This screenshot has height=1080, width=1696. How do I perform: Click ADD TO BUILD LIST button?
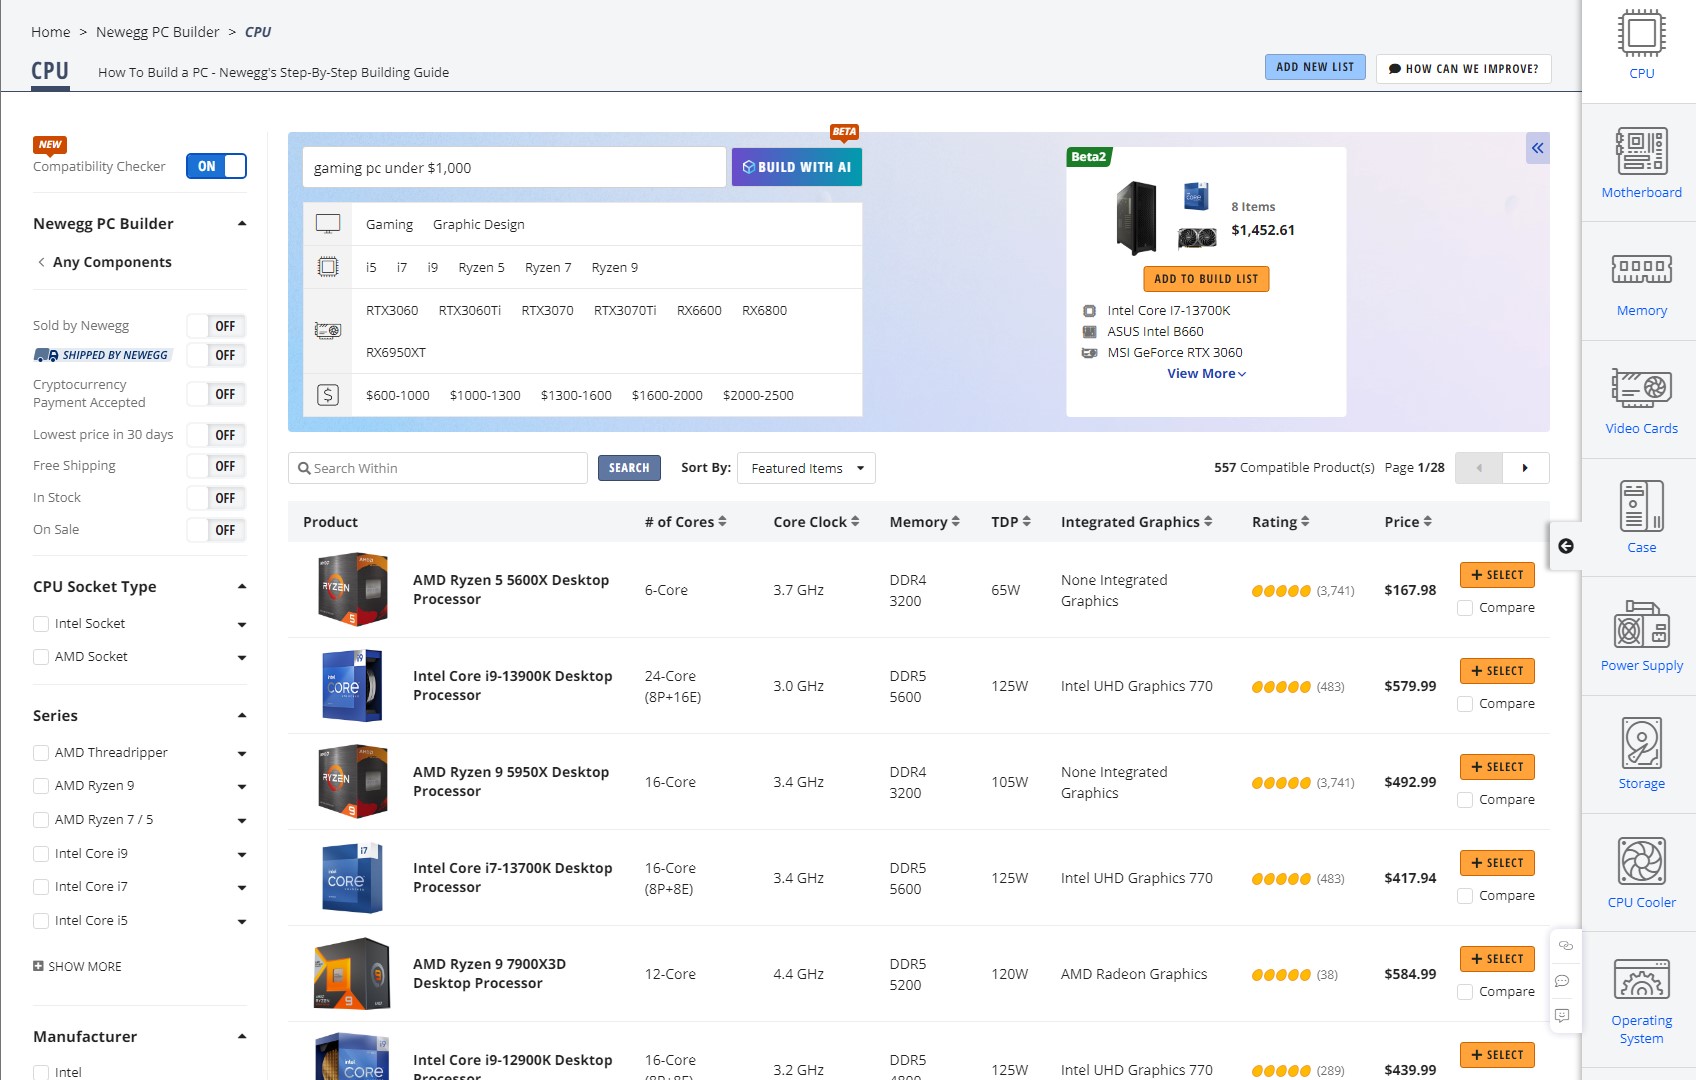click(1206, 279)
